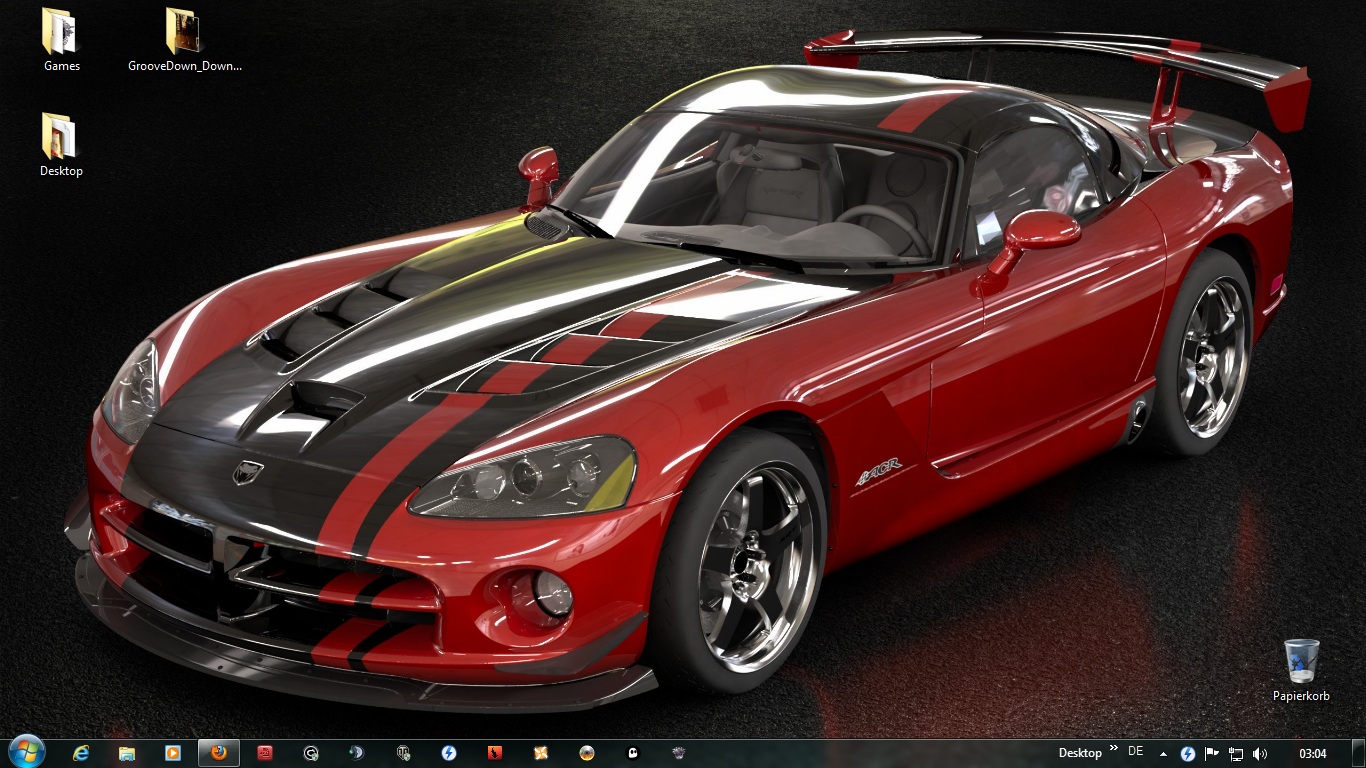This screenshot has height=768, width=1366.
Task: Open the DE language selector
Action: pyautogui.click(x=1135, y=752)
